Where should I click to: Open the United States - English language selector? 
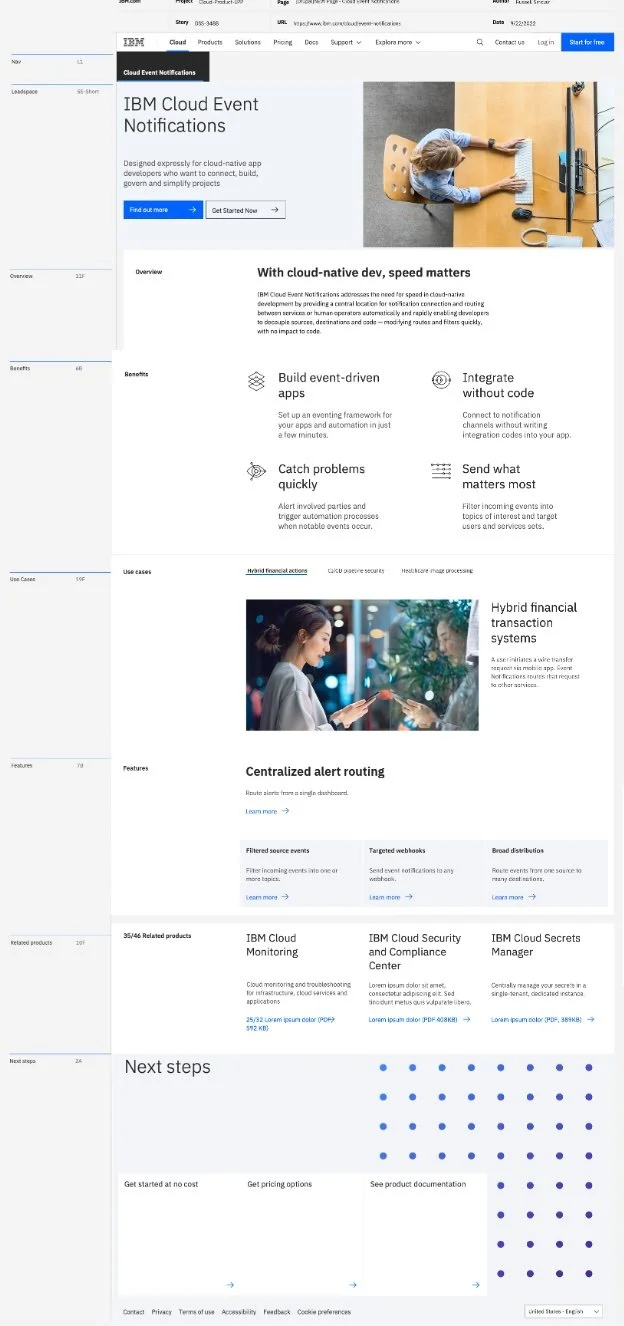(x=563, y=1311)
